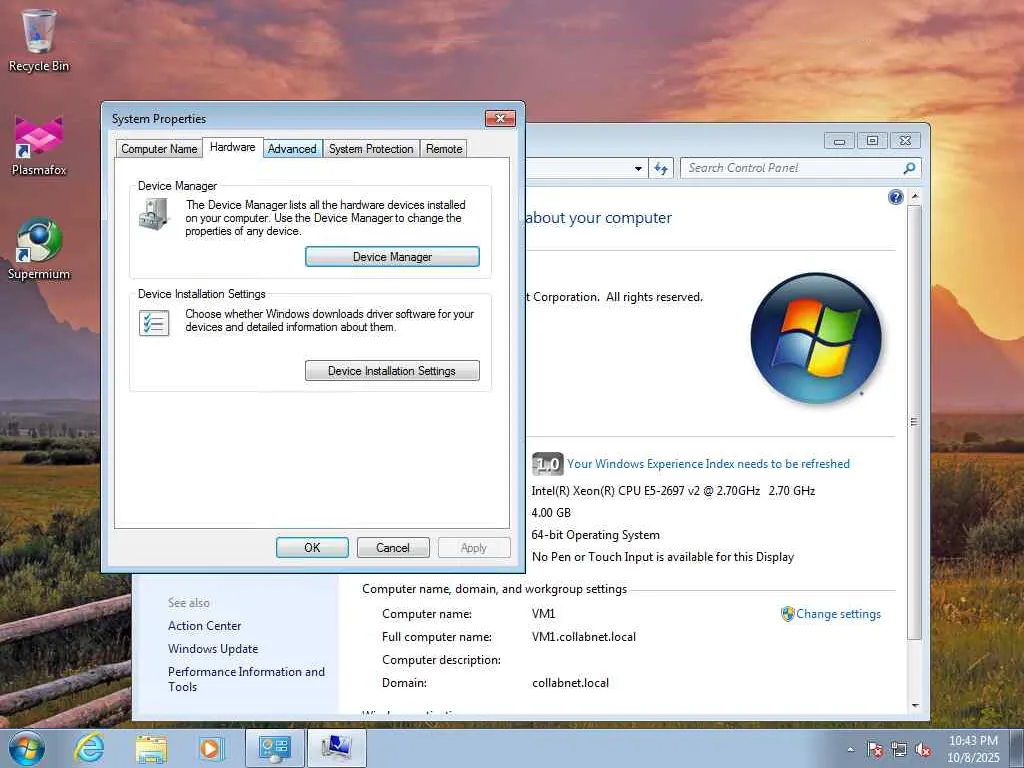Click the collabnet.local domain value
The image size is (1024, 768).
570,682
